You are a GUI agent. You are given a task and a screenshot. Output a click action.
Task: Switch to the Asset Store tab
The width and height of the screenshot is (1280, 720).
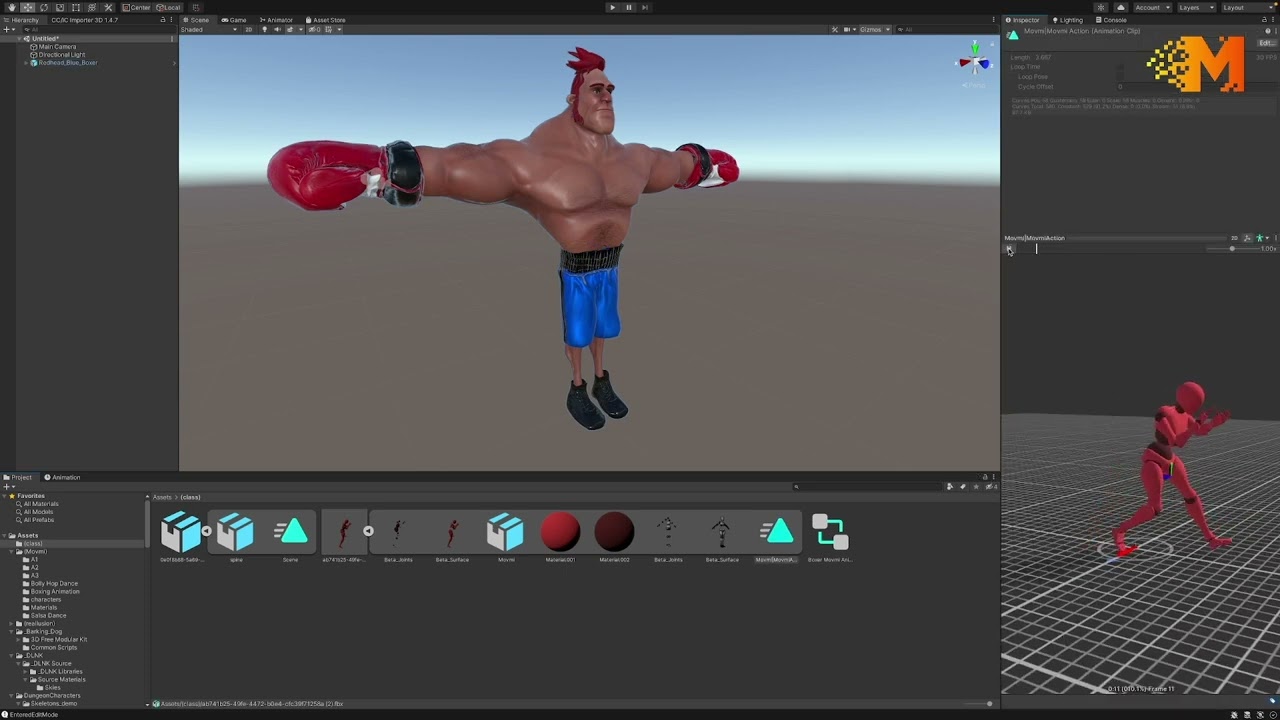(326, 20)
